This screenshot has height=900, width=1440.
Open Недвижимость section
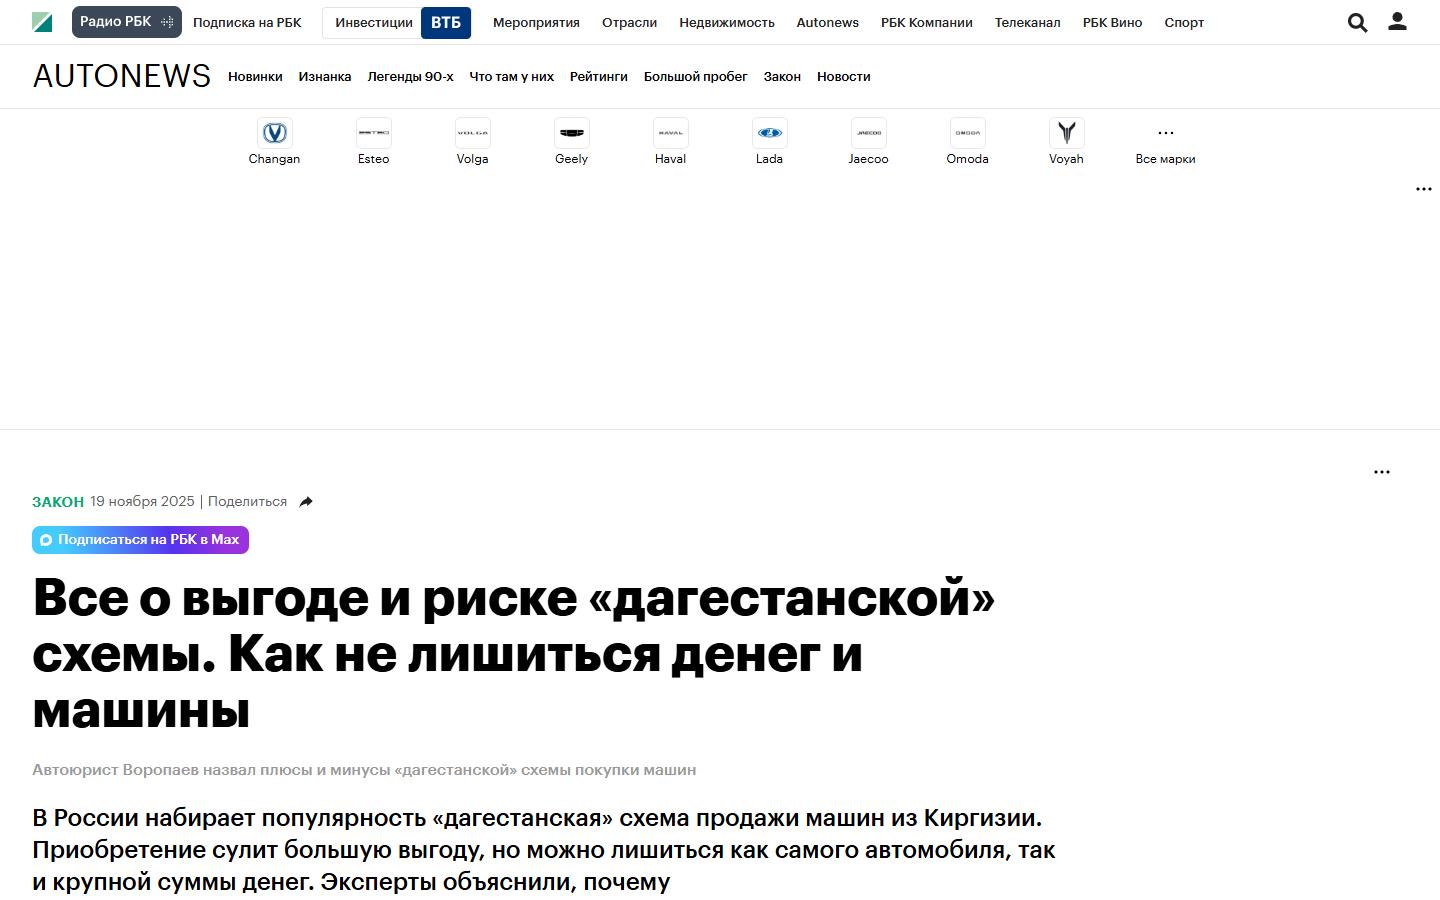pyautogui.click(x=727, y=23)
